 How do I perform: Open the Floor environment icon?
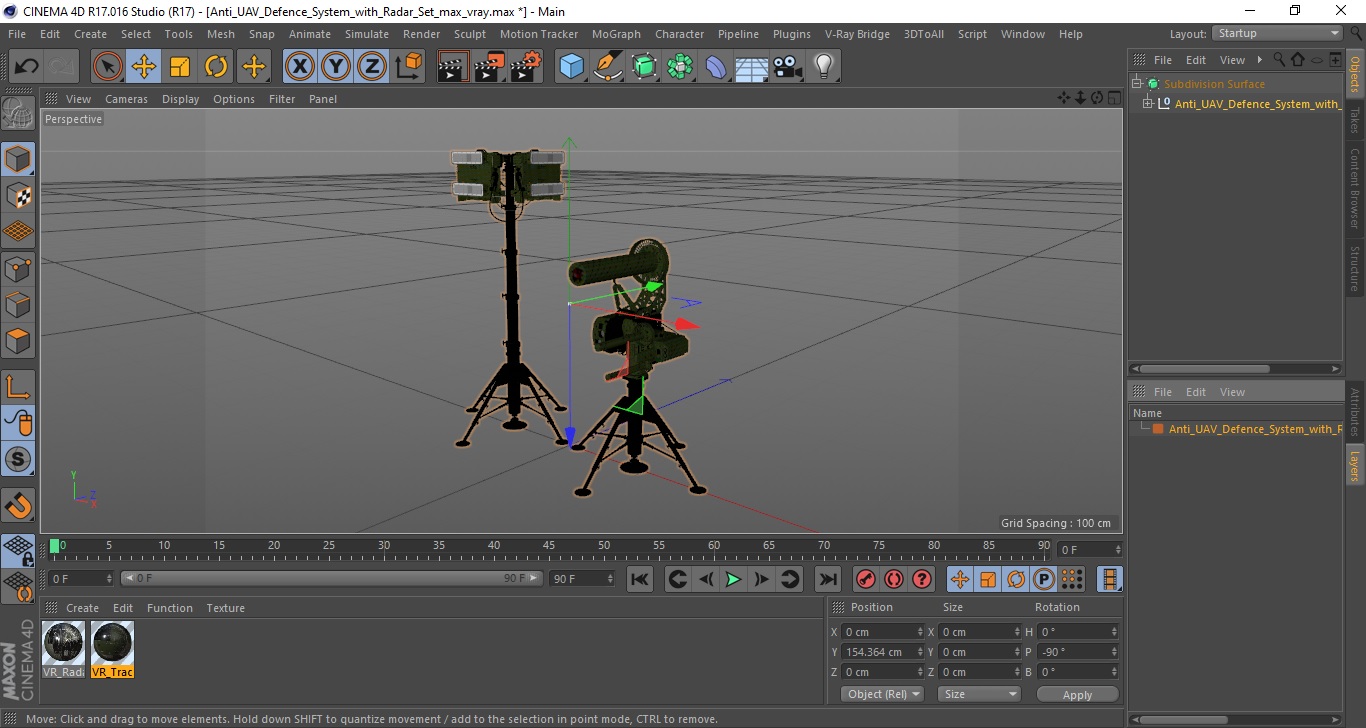click(x=751, y=67)
